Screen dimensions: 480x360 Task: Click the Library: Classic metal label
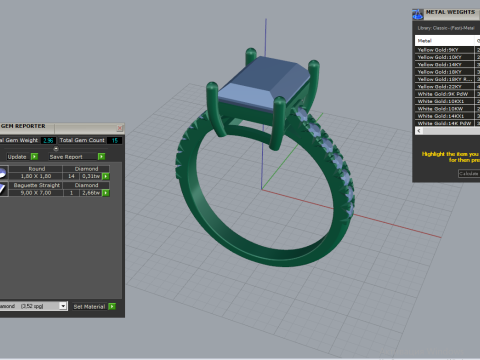point(446,28)
